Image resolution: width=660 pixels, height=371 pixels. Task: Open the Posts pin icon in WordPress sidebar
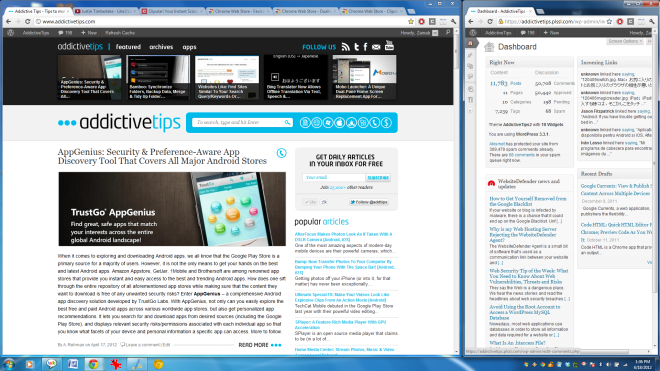[471, 55]
